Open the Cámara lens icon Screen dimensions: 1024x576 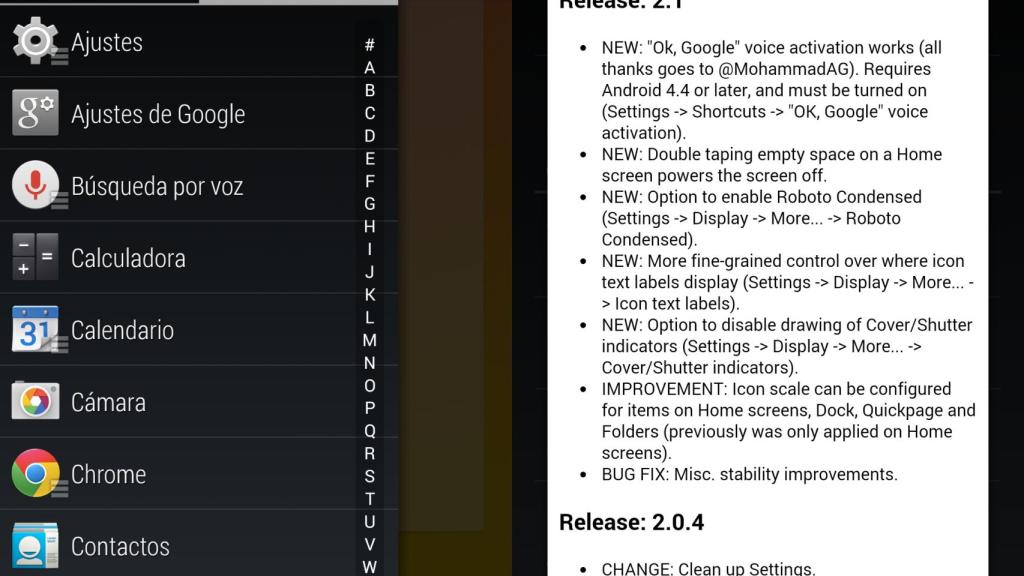tap(36, 401)
